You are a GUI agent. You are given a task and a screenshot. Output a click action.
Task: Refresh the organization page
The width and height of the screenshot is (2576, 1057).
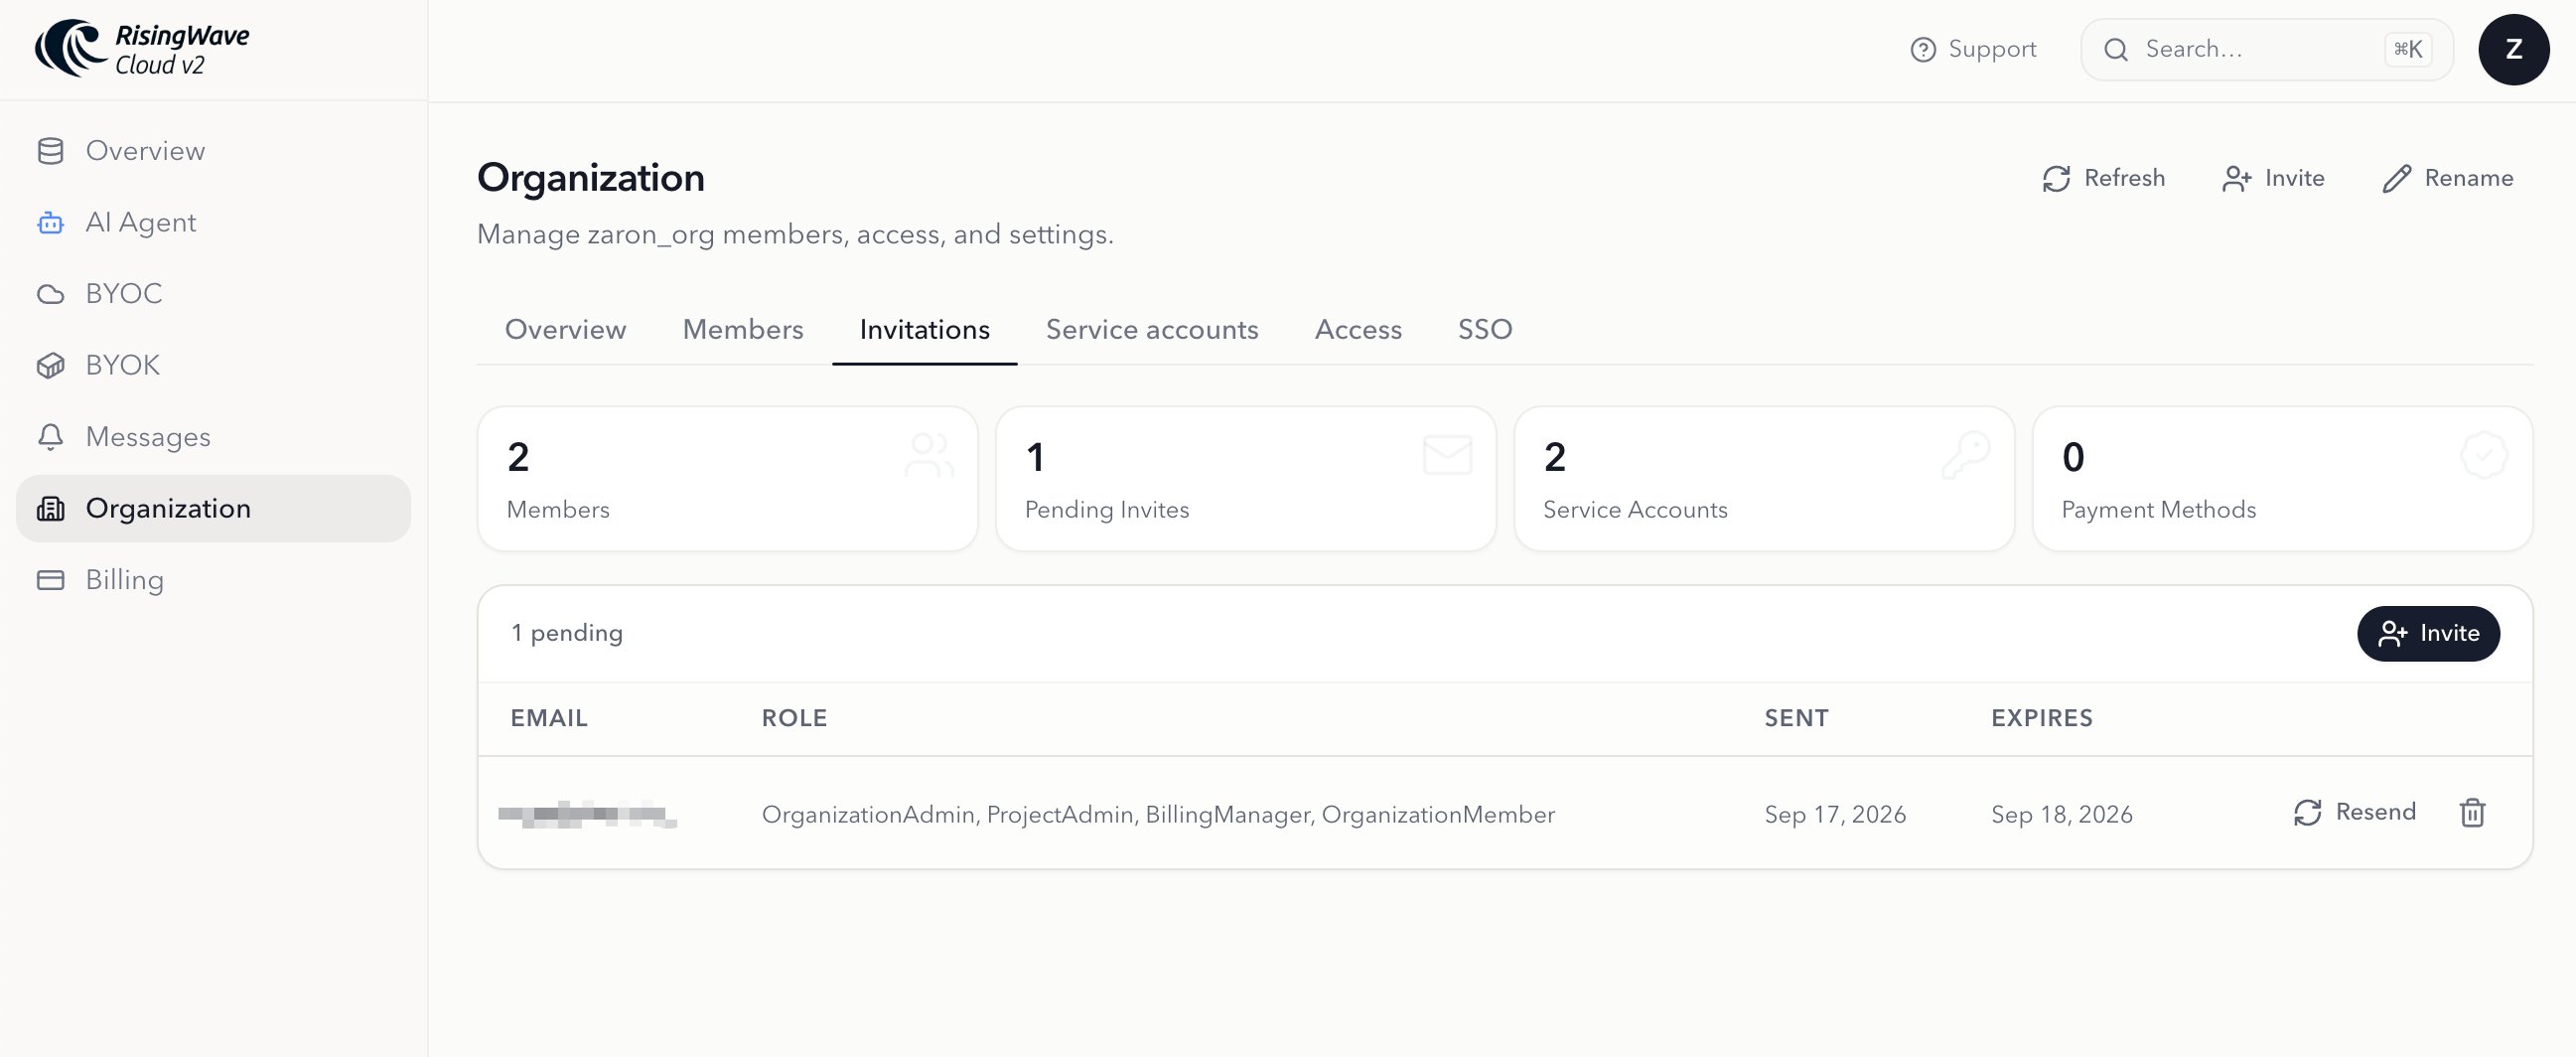click(2102, 178)
